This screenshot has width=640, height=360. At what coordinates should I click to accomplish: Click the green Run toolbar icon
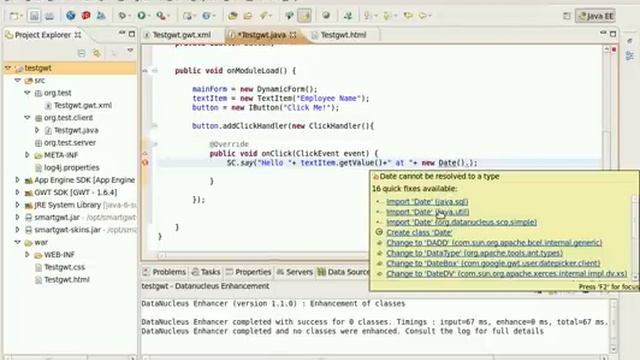pyautogui.click(x=141, y=16)
